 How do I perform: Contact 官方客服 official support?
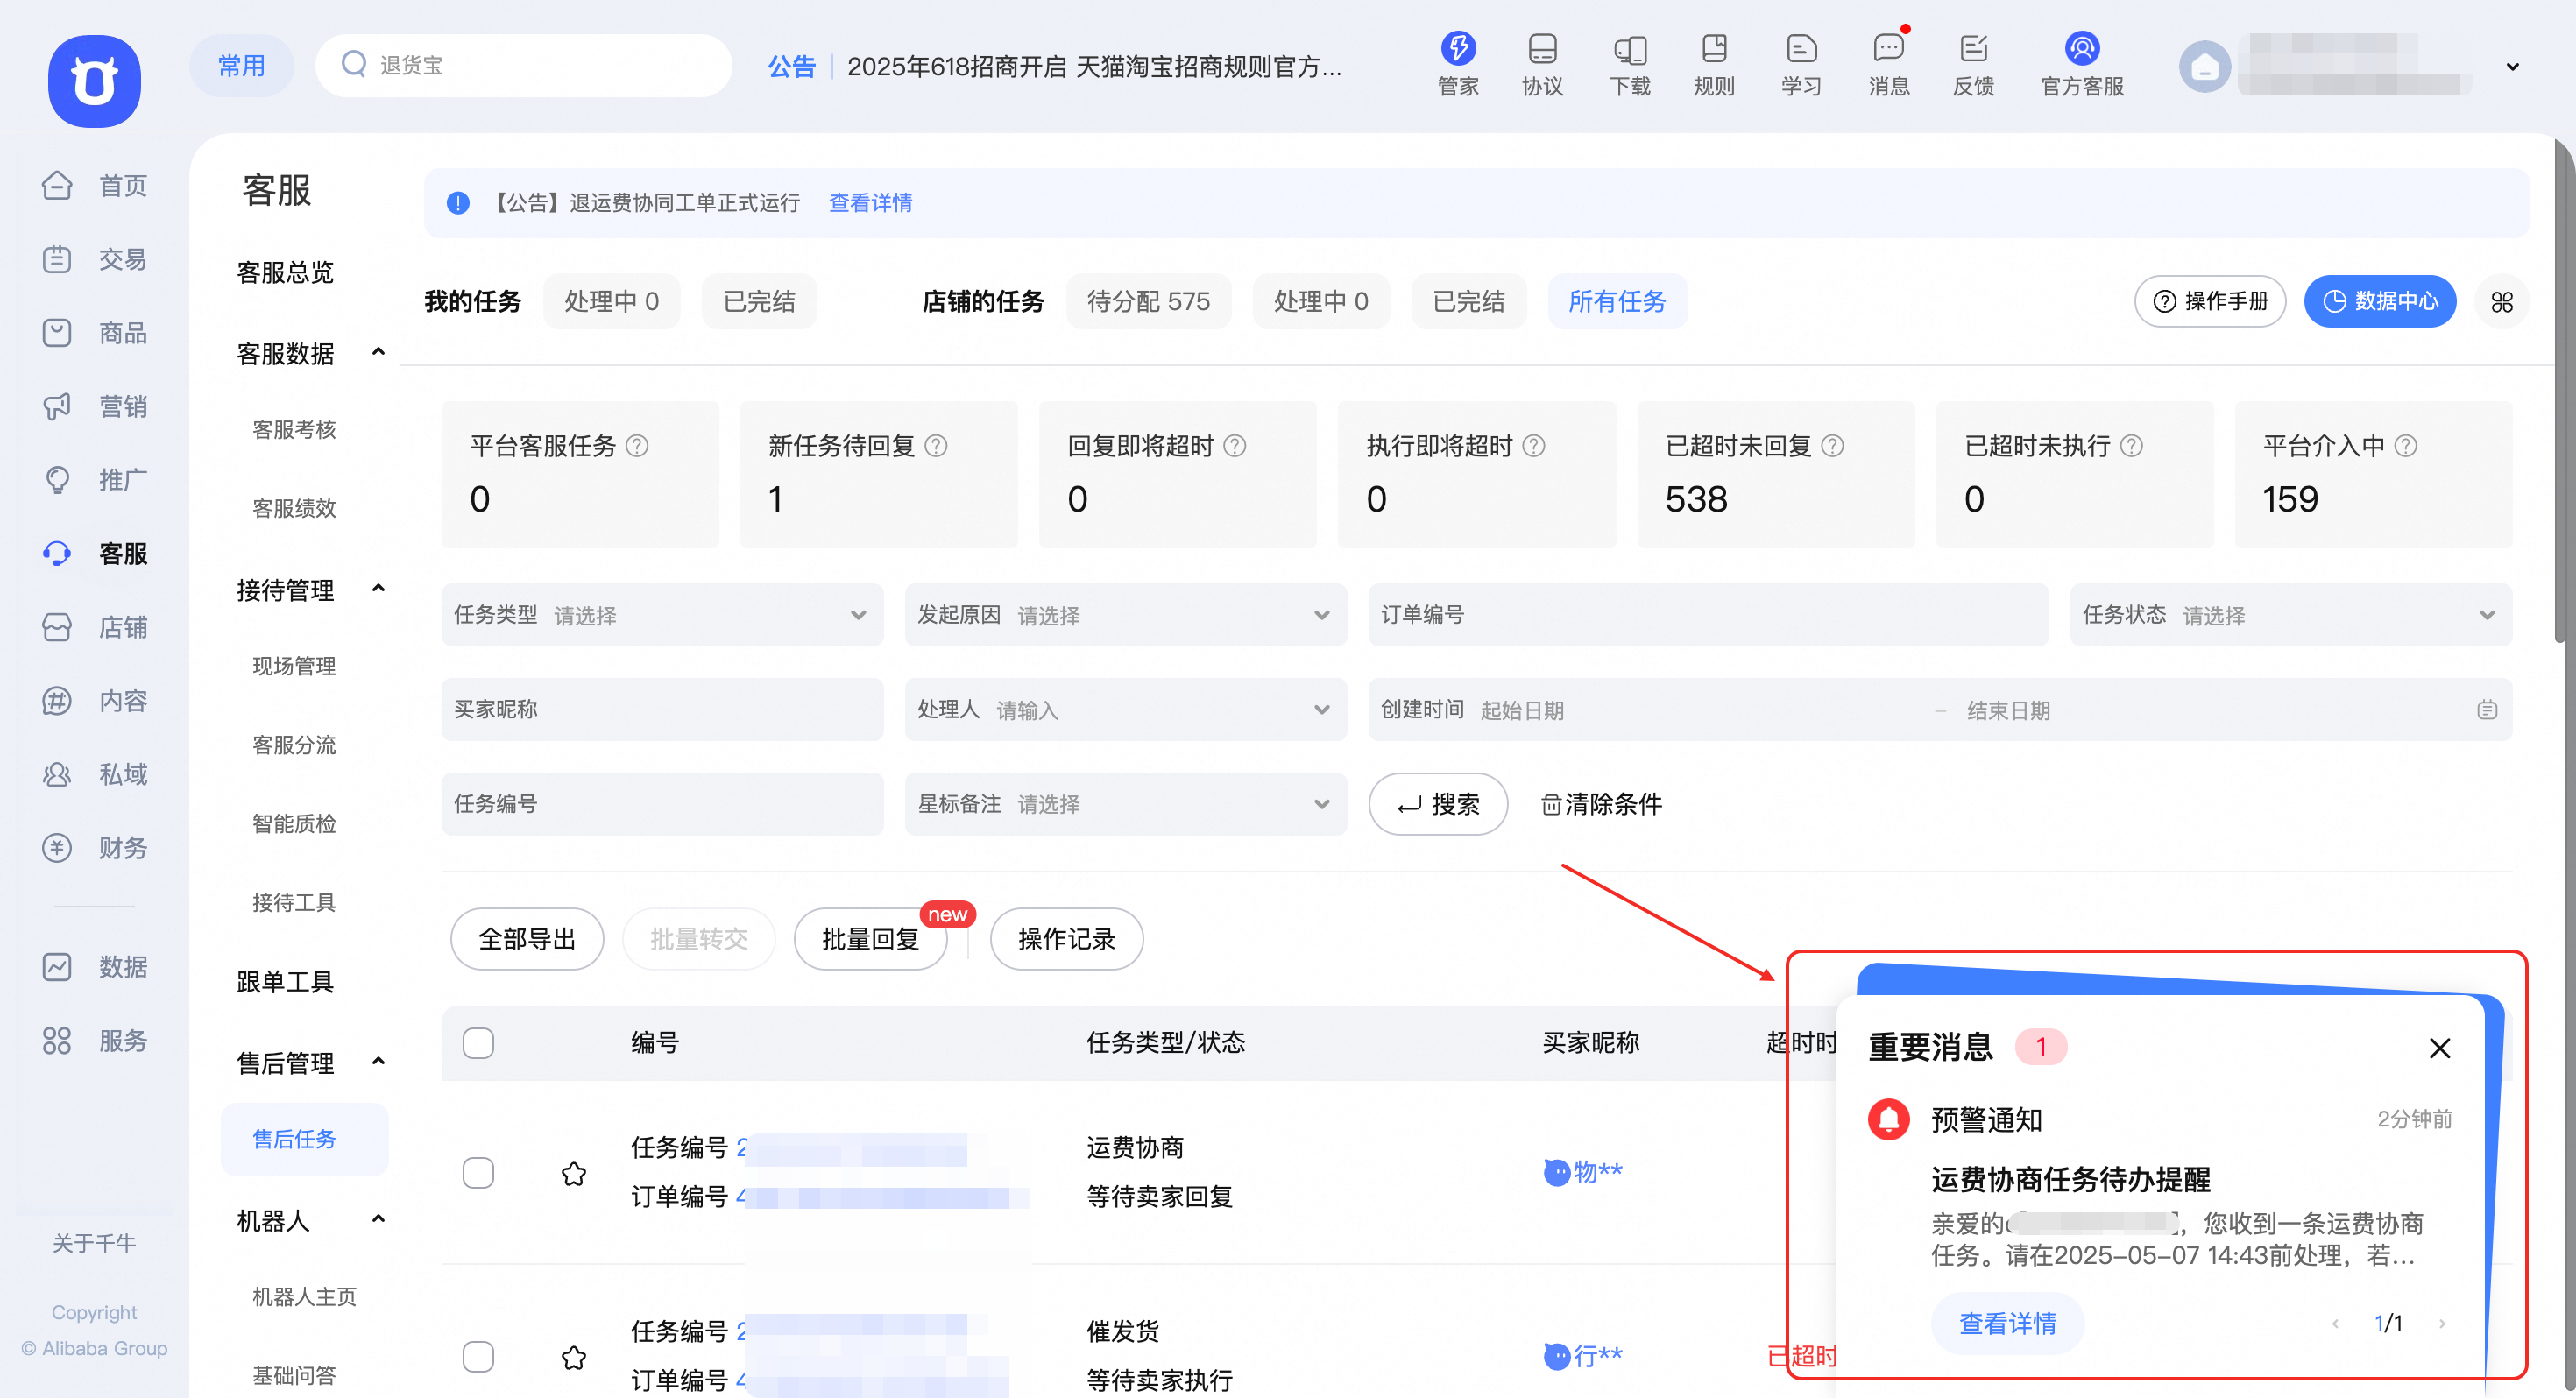tap(2081, 65)
